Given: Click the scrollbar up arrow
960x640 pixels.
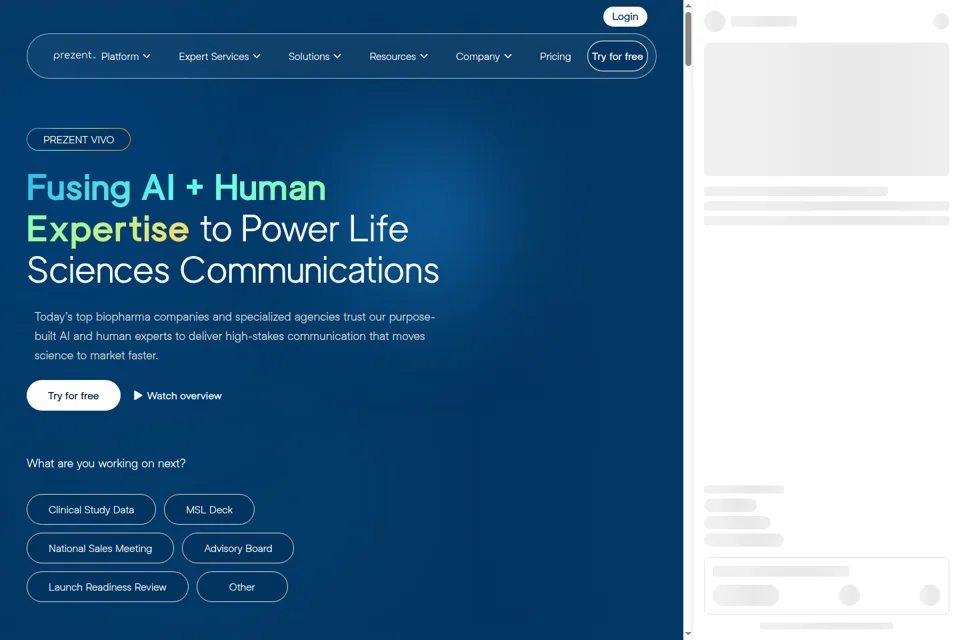Looking at the screenshot, I should (x=688, y=6).
